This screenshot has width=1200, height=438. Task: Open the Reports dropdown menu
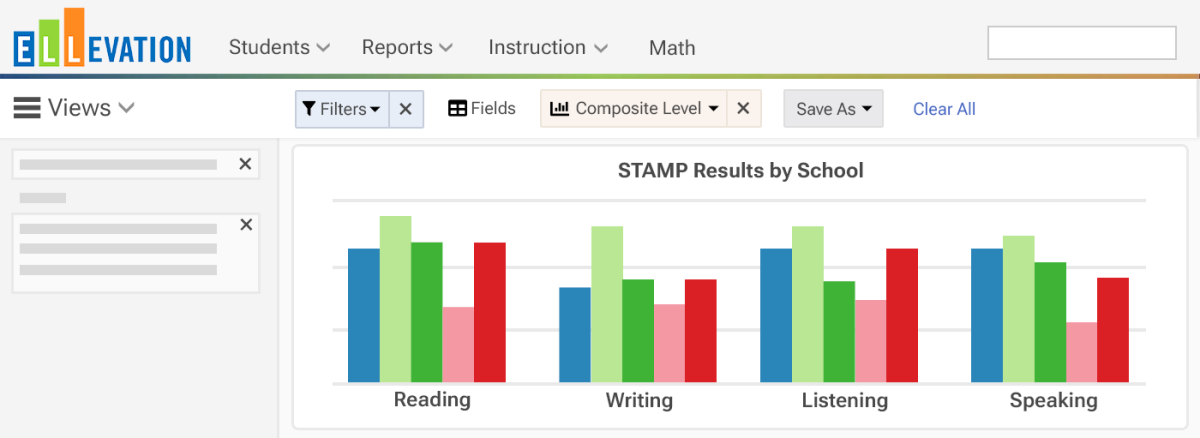407,47
